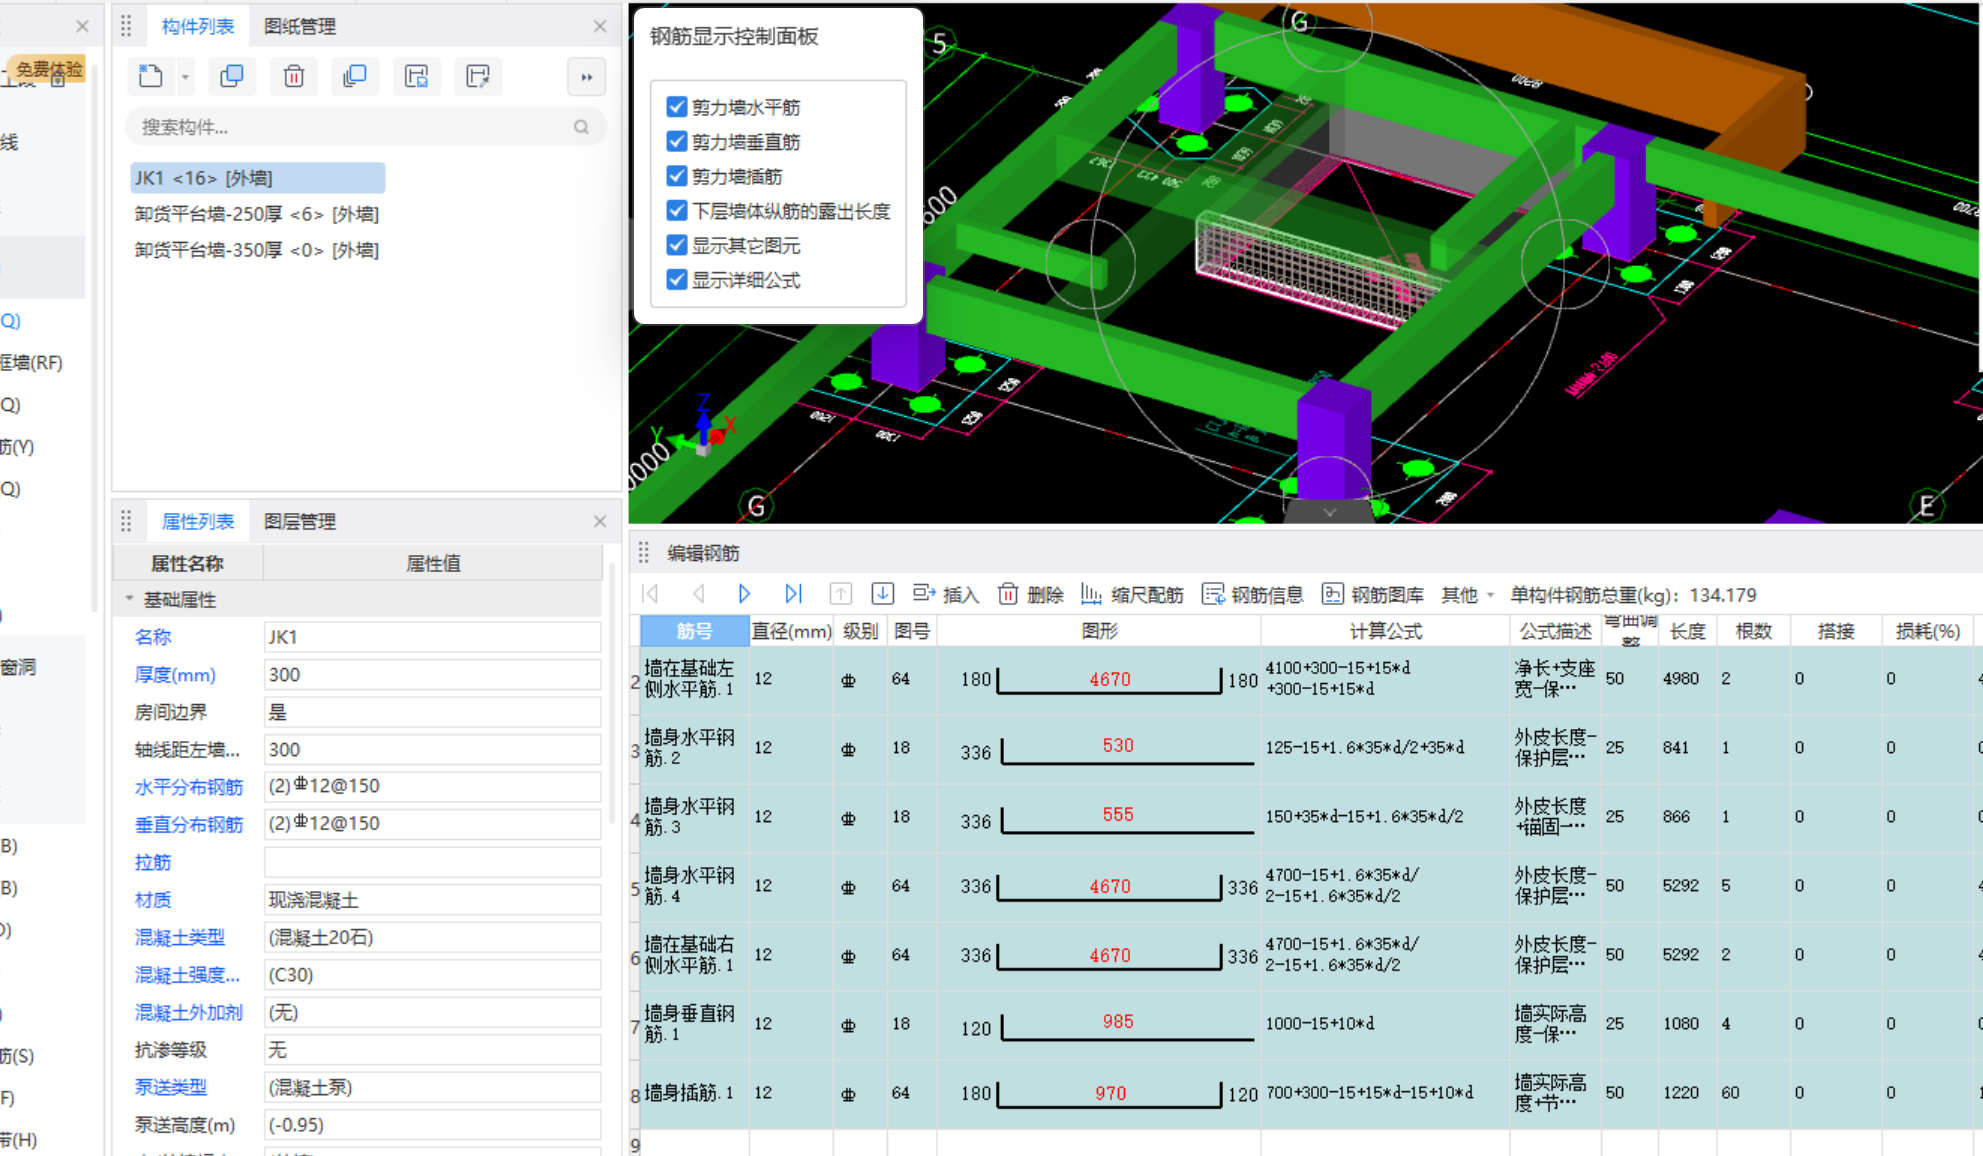Click the 筋号 column header

pos(695,630)
